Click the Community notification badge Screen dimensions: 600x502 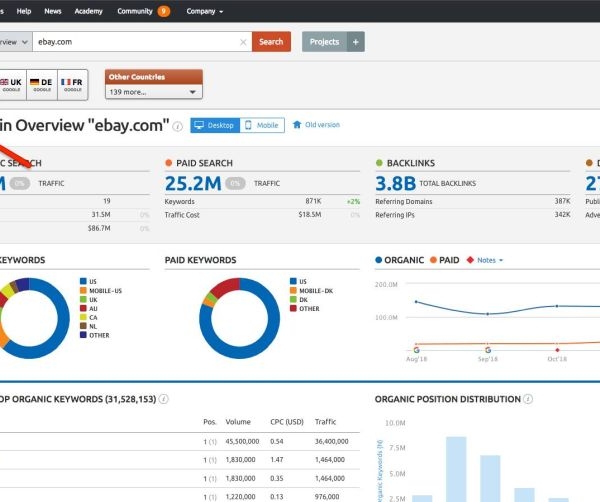coord(164,11)
